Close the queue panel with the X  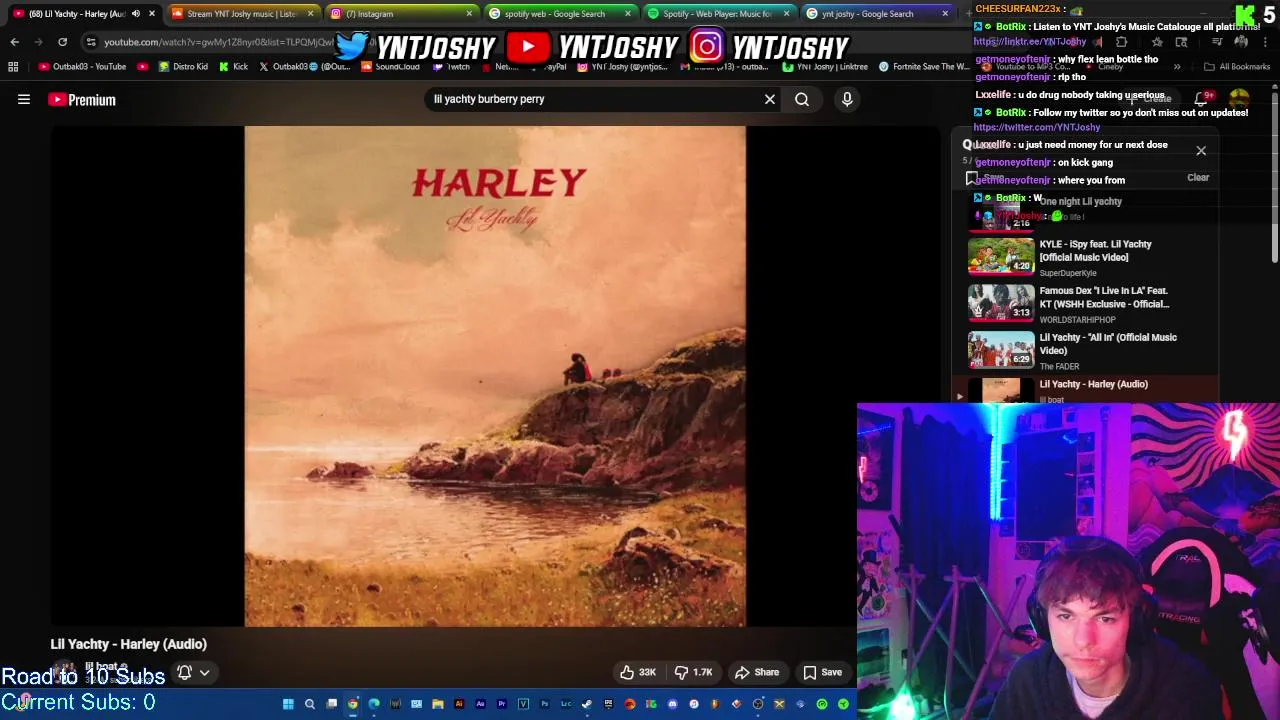1201,151
